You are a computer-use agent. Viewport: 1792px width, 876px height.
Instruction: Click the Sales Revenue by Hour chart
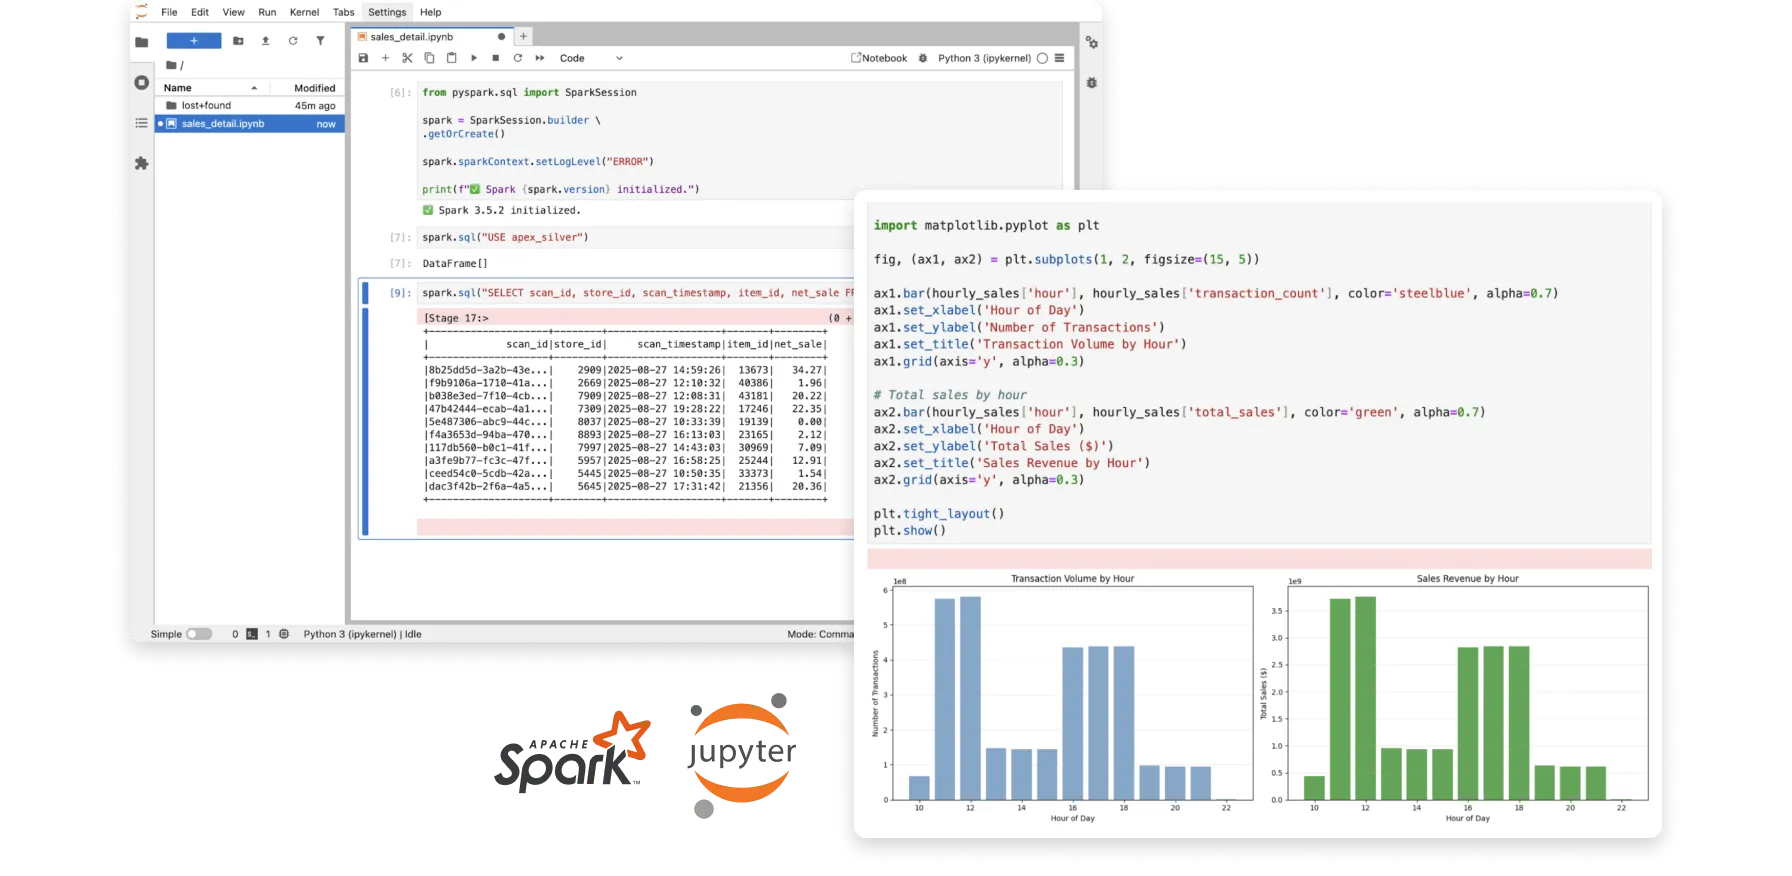pos(1455,697)
